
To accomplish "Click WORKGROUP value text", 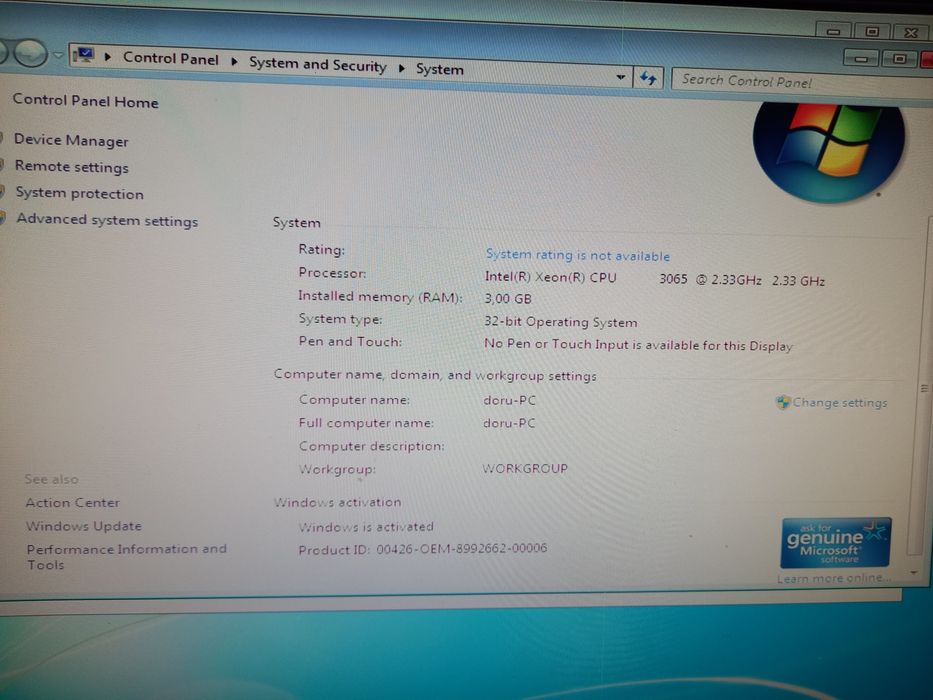I will pyautogui.click(x=525, y=468).
